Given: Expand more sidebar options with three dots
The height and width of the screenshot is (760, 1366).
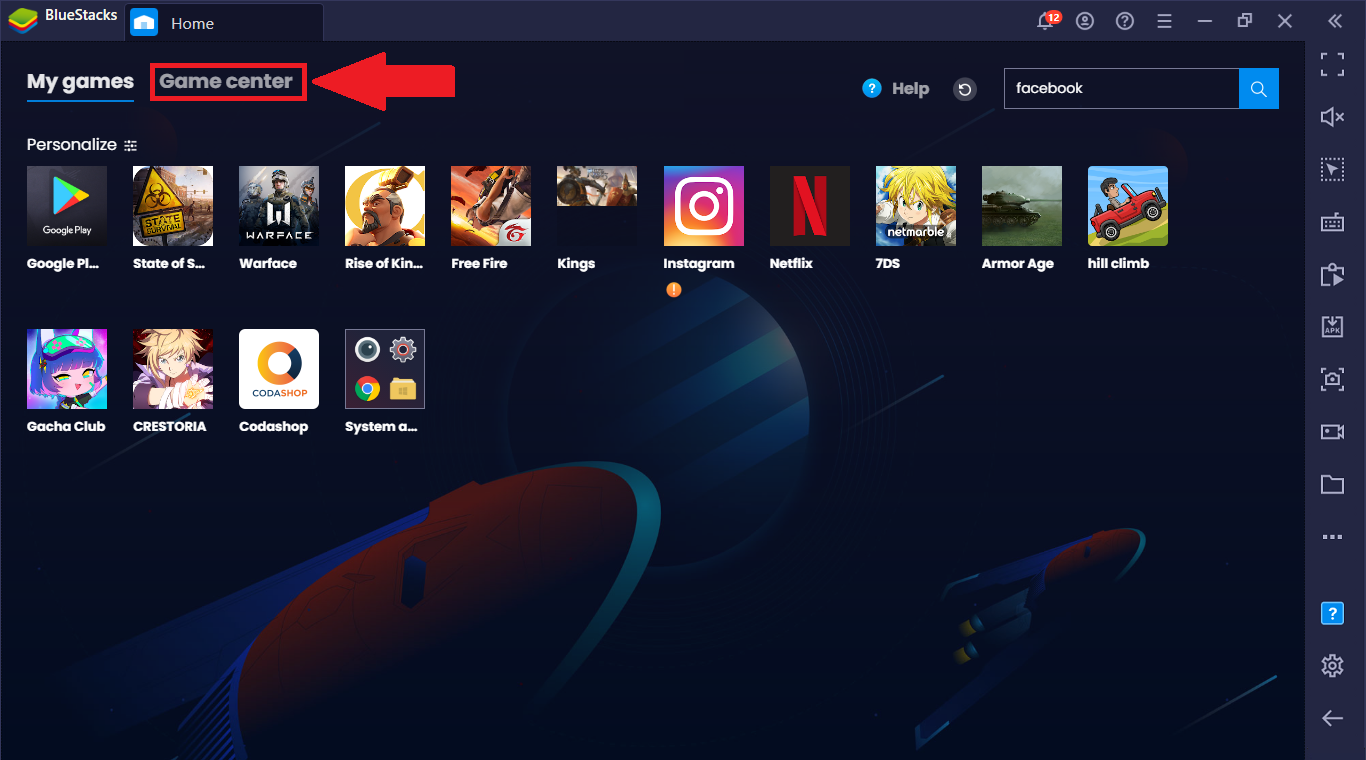Looking at the screenshot, I should (x=1332, y=537).
